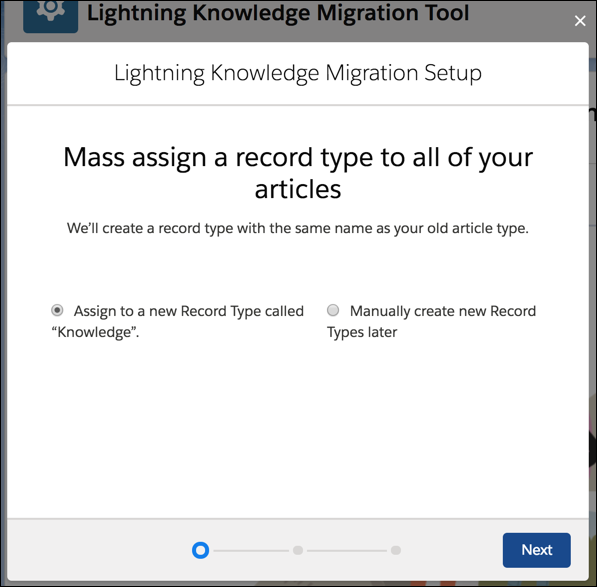Click the "Mass assign a record type" heading
This screenshot has width=597, height=587.
[298, 173]
